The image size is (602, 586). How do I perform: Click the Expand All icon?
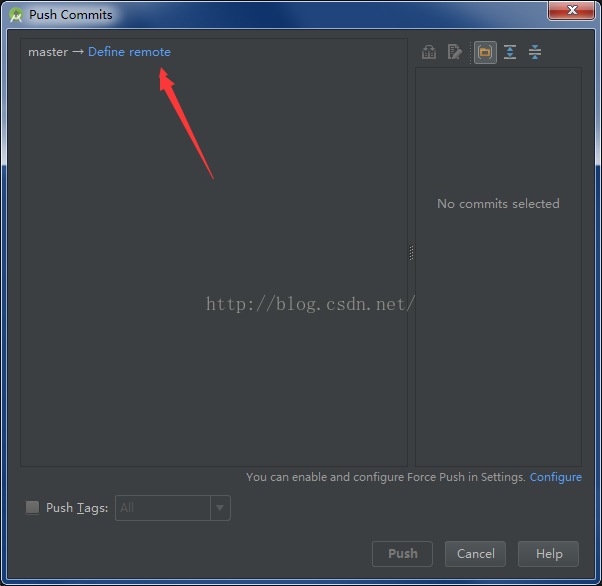(x=510, y=52)
